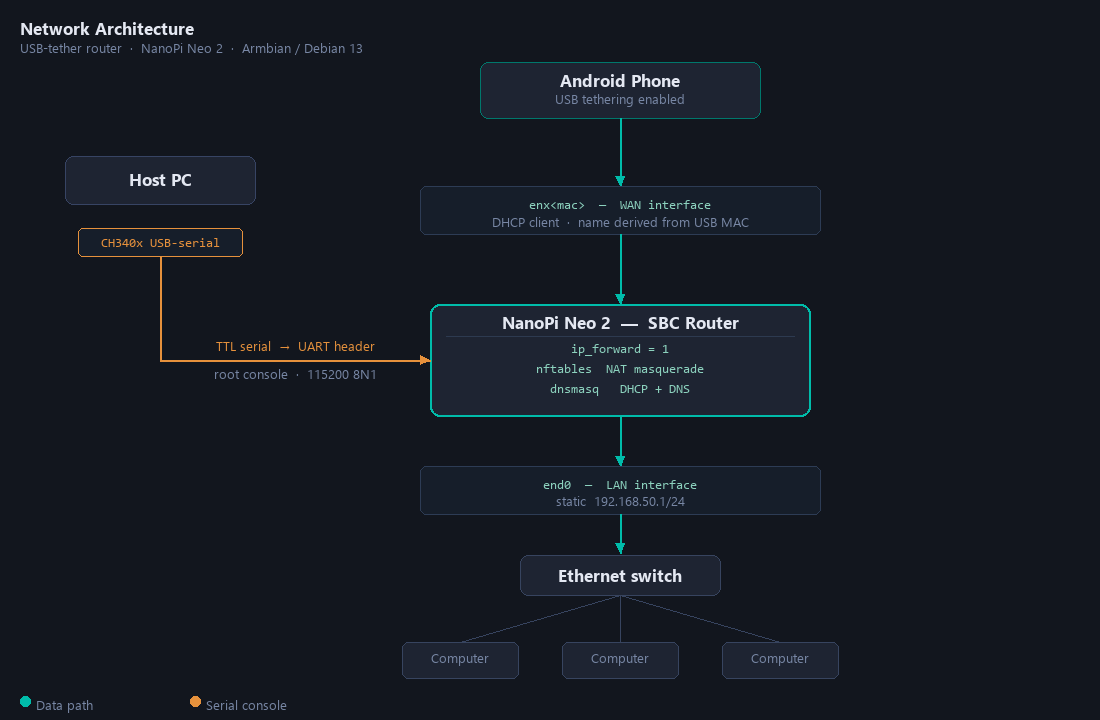Click the 'nftables NAT masquerade' line

620,369
